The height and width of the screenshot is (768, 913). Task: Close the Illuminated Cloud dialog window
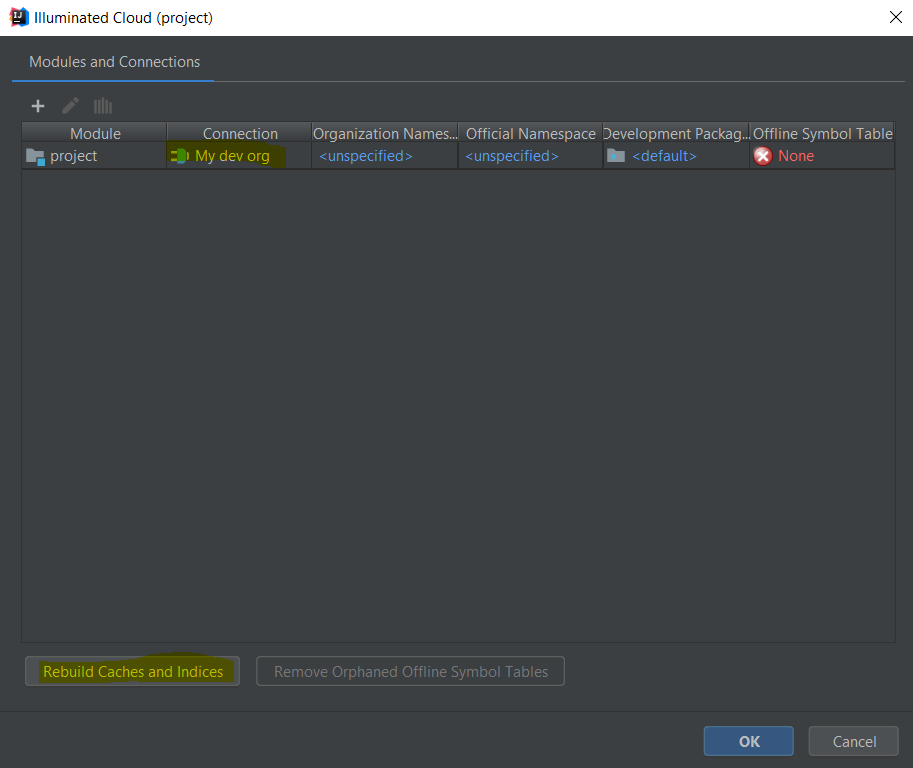click(894, 17)
